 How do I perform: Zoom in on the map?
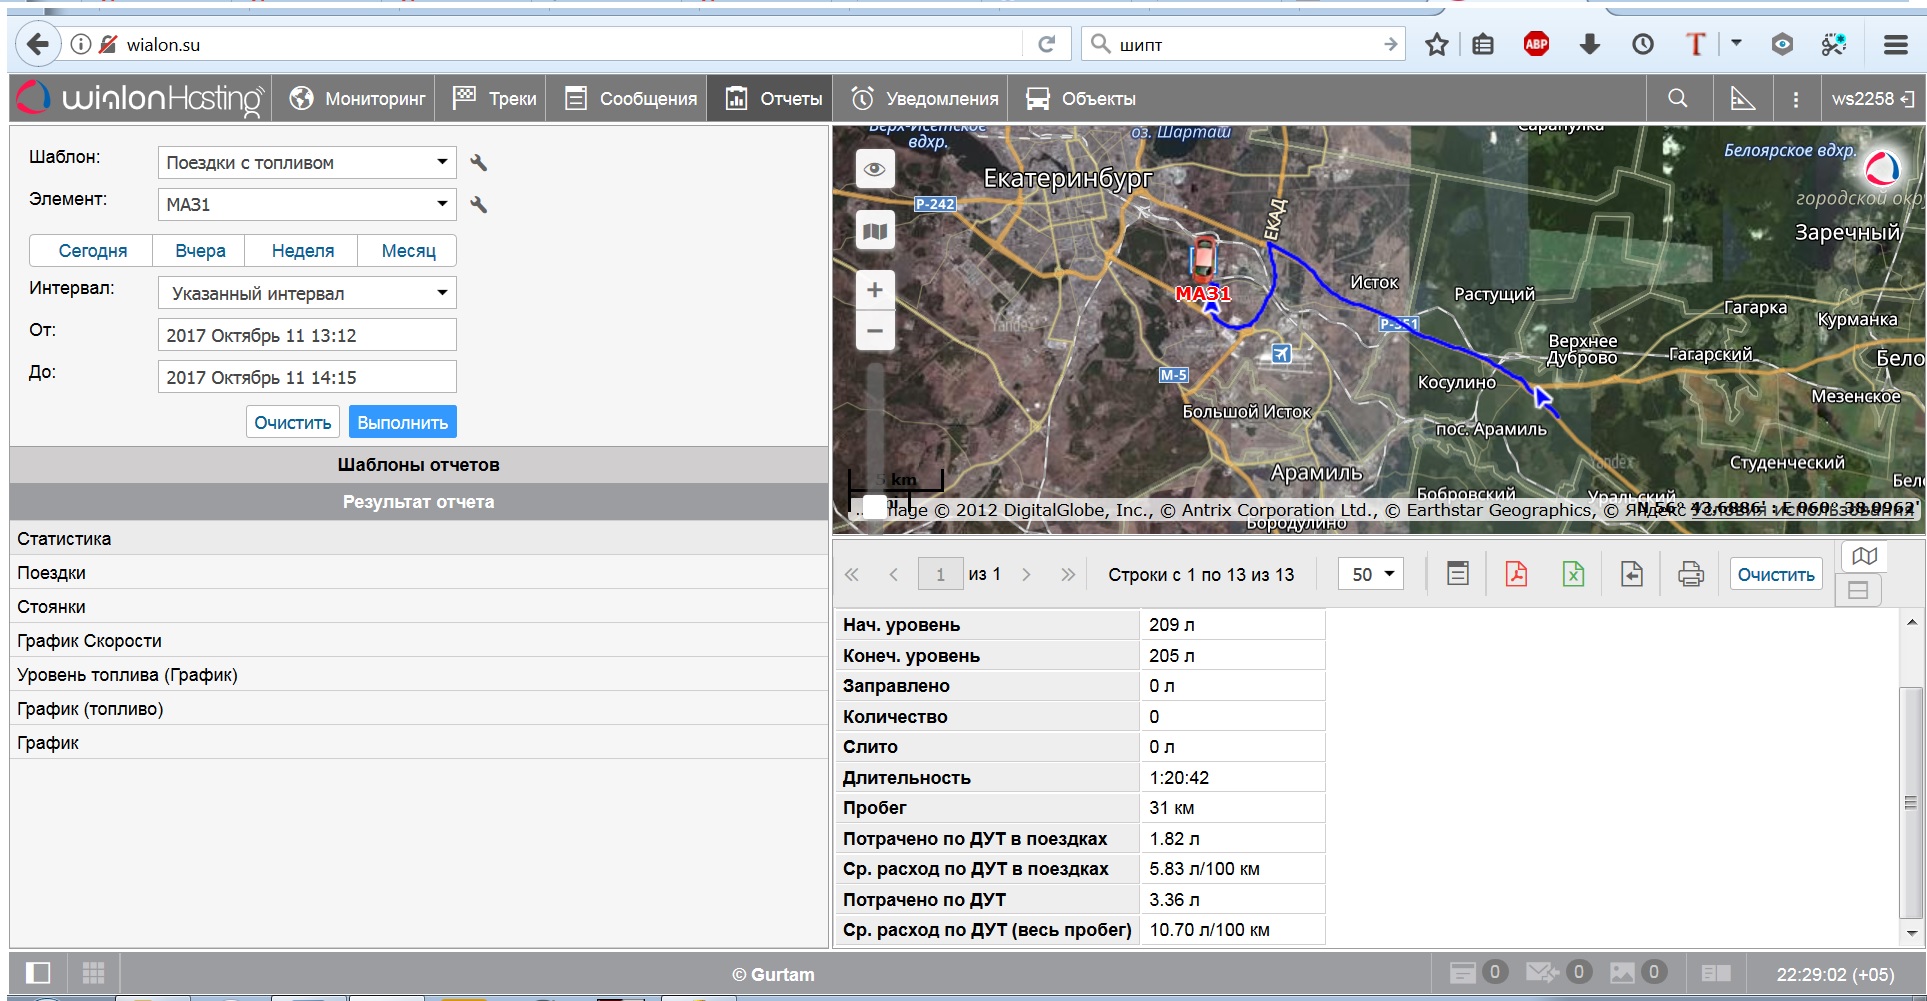pos(875,290)
